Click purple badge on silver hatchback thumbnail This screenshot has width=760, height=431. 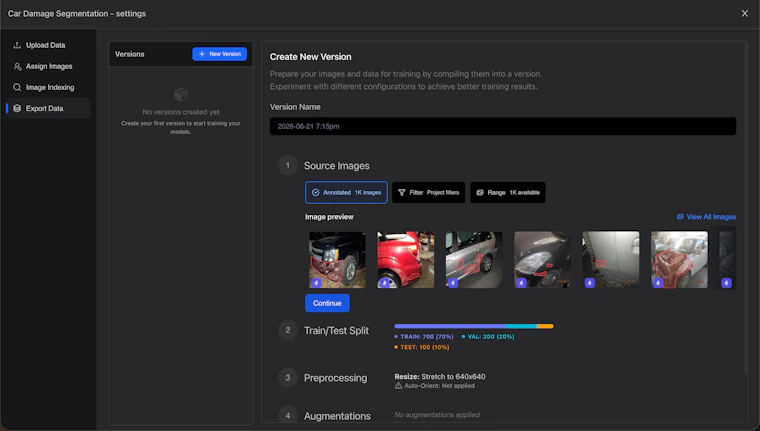[453, 283]
